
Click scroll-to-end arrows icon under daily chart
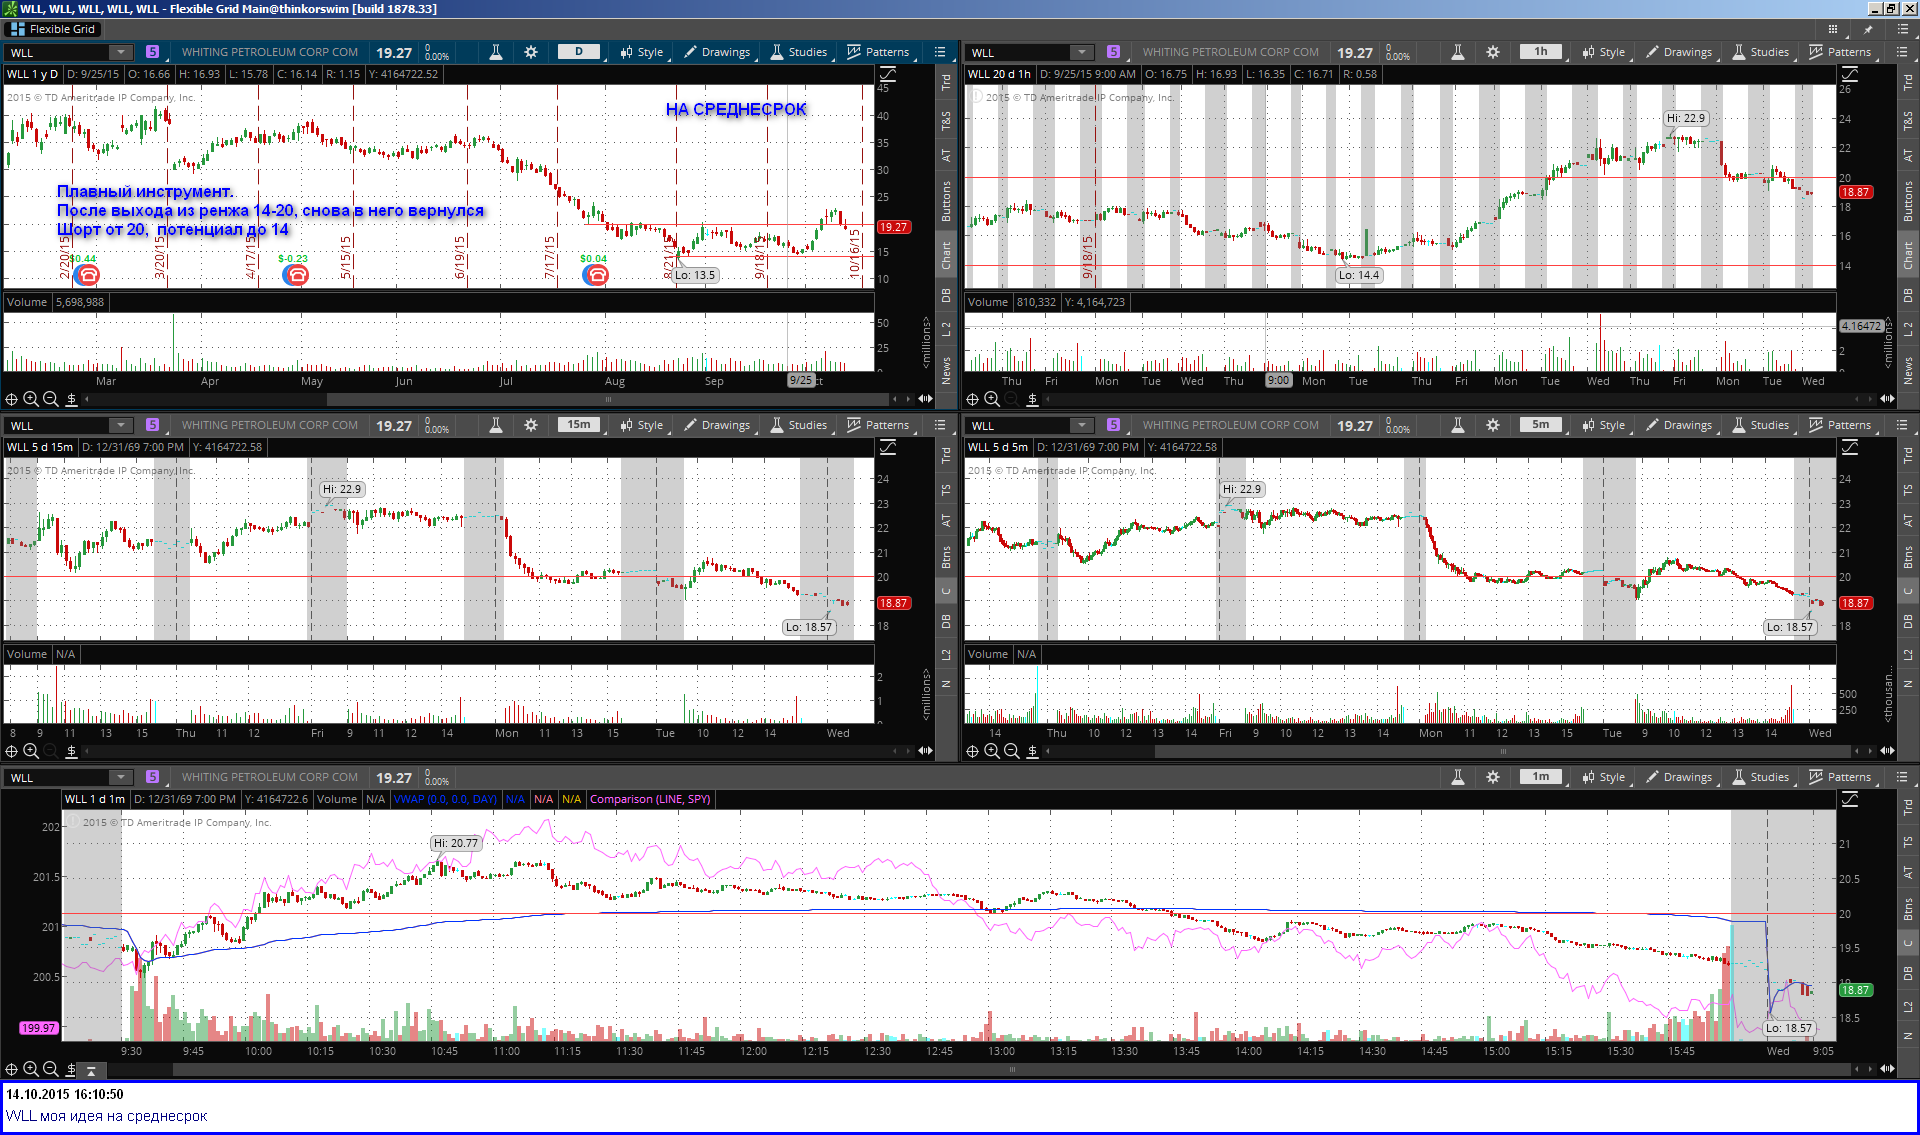tap(925, 399)
